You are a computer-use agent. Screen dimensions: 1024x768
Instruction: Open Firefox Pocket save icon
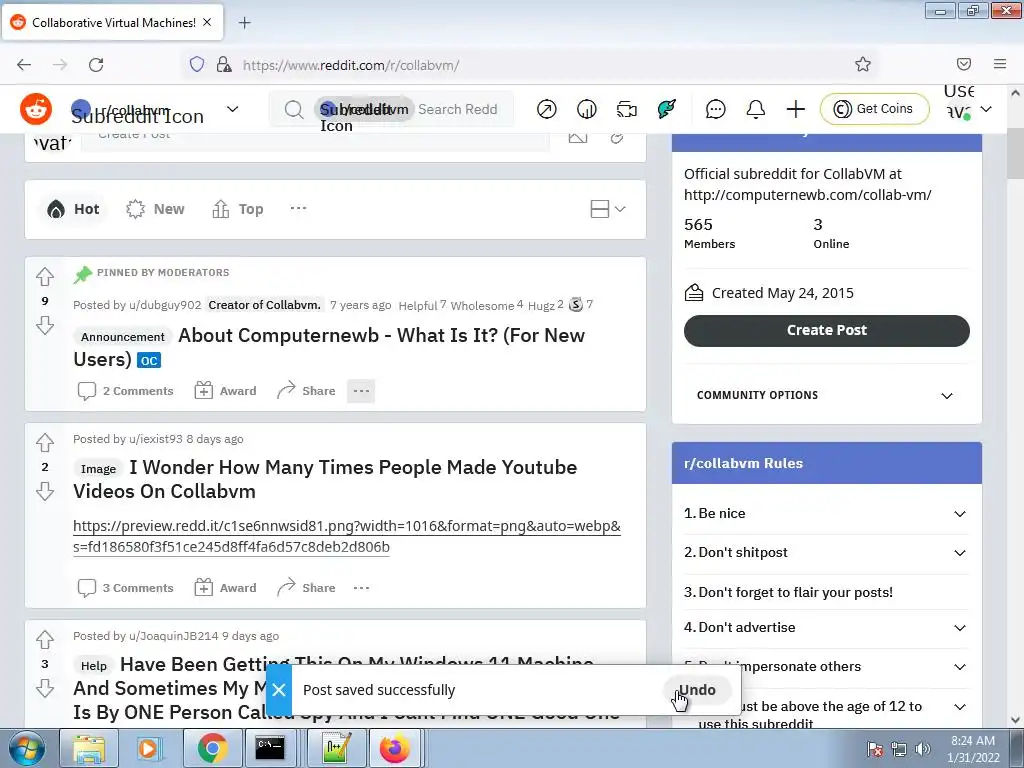(x=964, y=64)
